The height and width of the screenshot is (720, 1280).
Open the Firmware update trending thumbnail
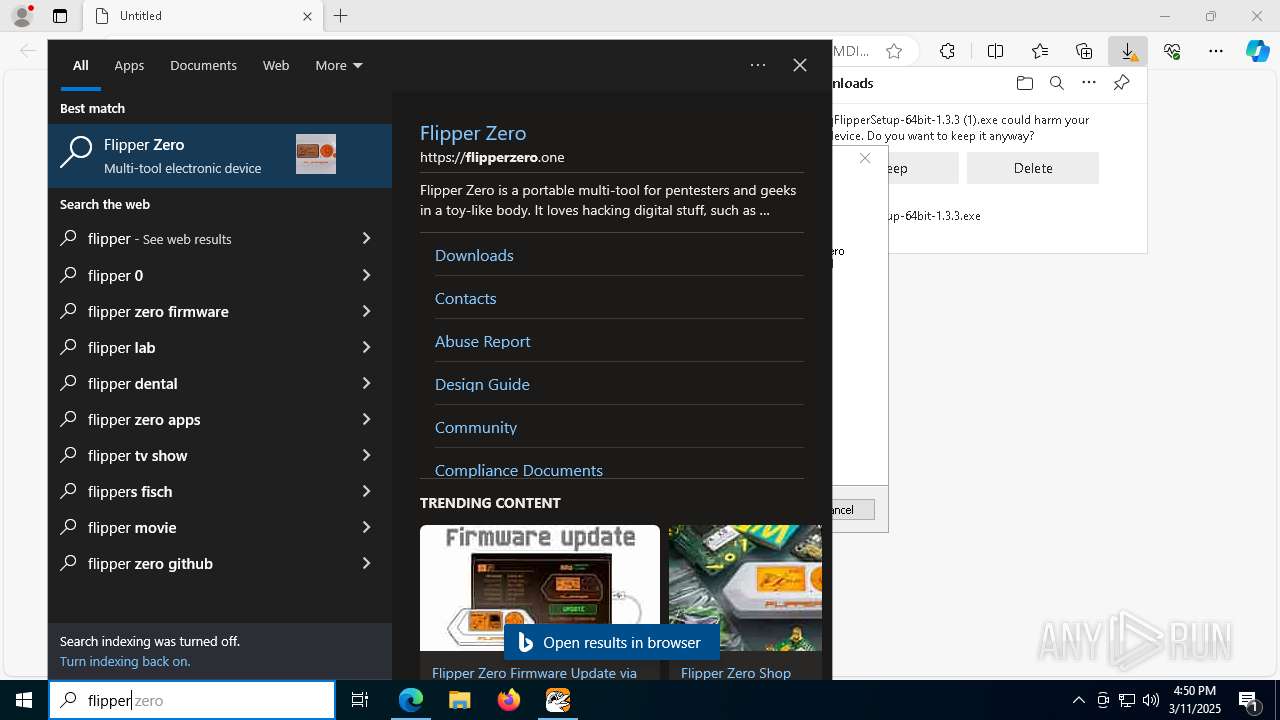[x=540, y=588]
